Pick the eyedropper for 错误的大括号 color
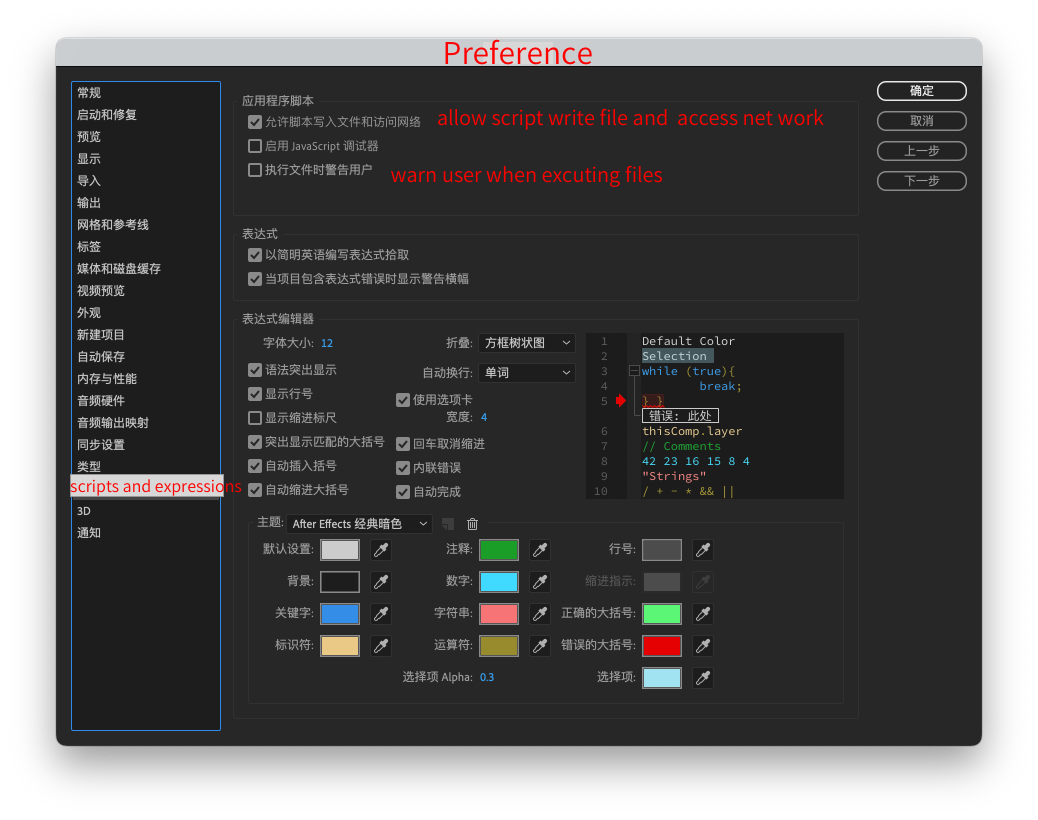Viewport: 1038px width, 820px height. click(x=702, y=645)
